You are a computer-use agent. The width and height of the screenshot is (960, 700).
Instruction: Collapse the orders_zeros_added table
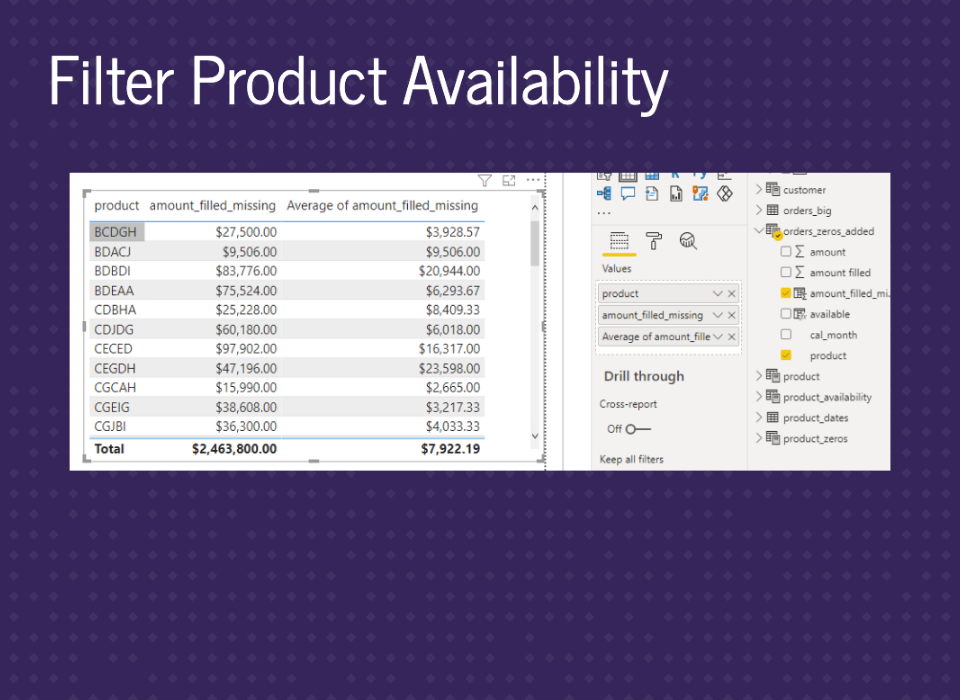[x=759, y=231]
